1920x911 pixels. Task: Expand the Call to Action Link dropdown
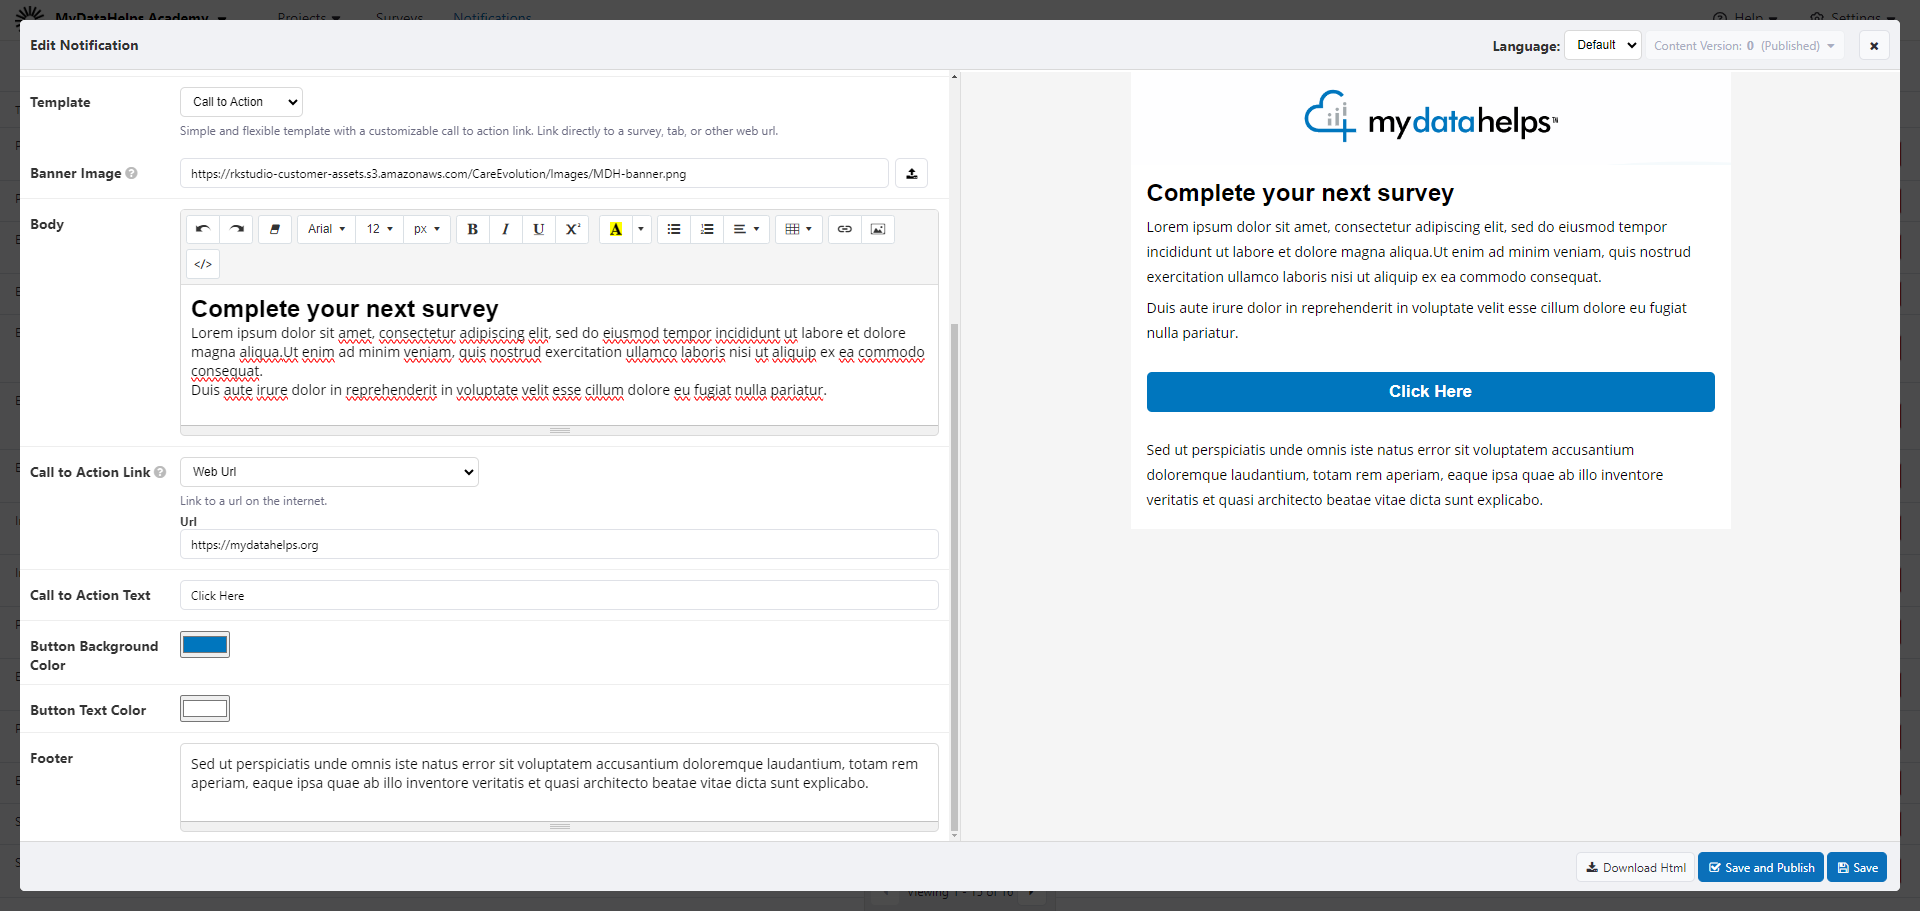coord(329,472)
